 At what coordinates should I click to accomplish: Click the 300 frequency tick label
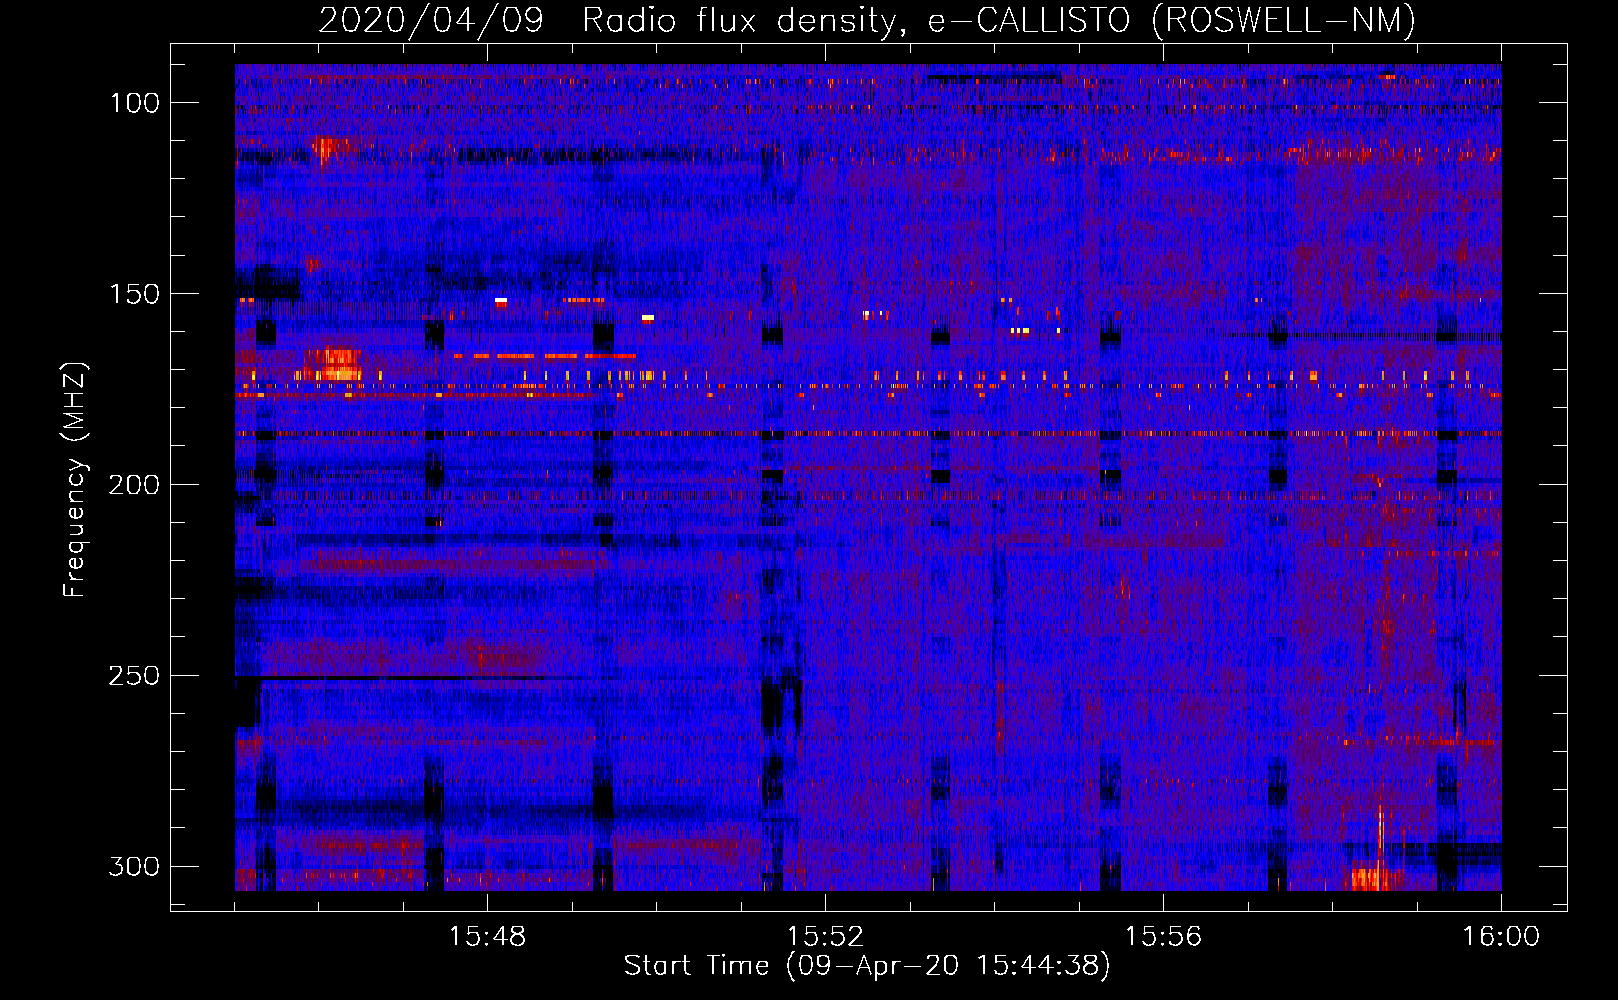pyautogui.click(x=135, y=866)
